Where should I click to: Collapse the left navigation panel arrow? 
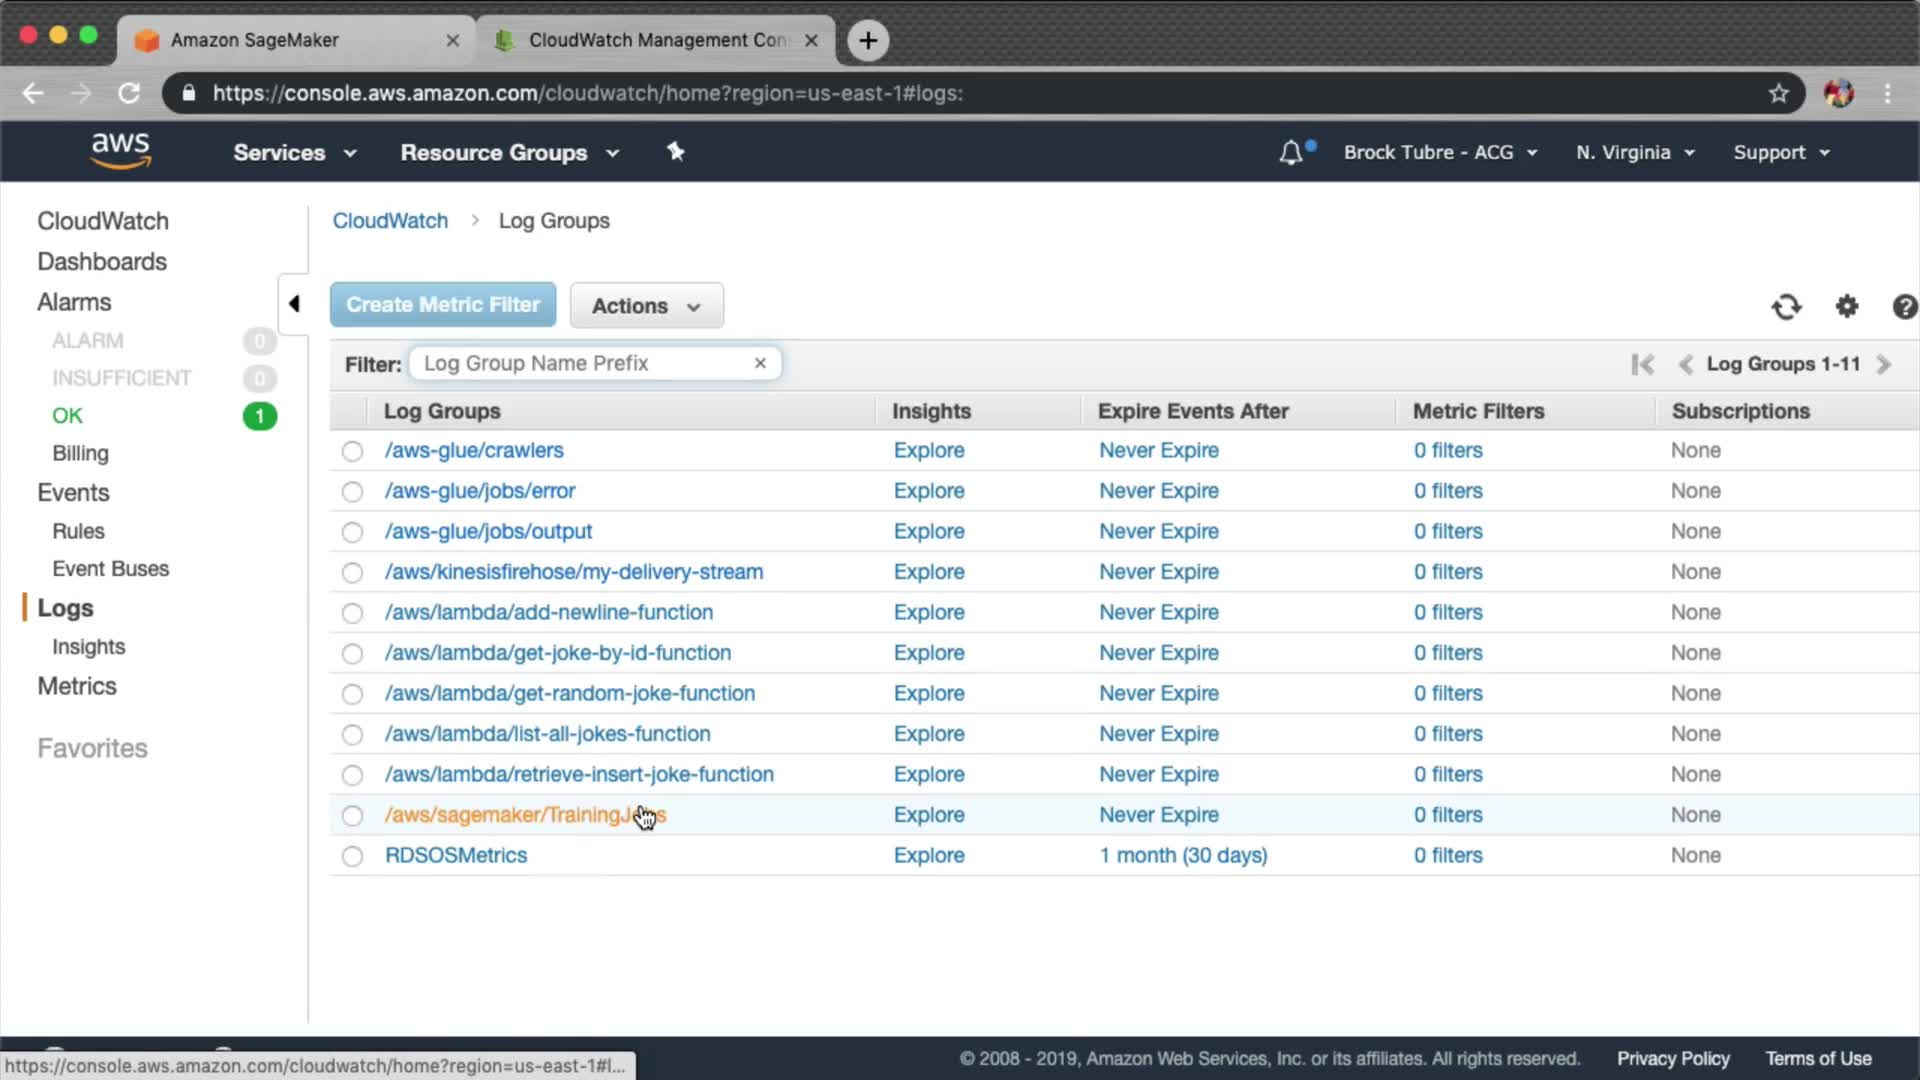pyautogui.click(x=294, y=303)
